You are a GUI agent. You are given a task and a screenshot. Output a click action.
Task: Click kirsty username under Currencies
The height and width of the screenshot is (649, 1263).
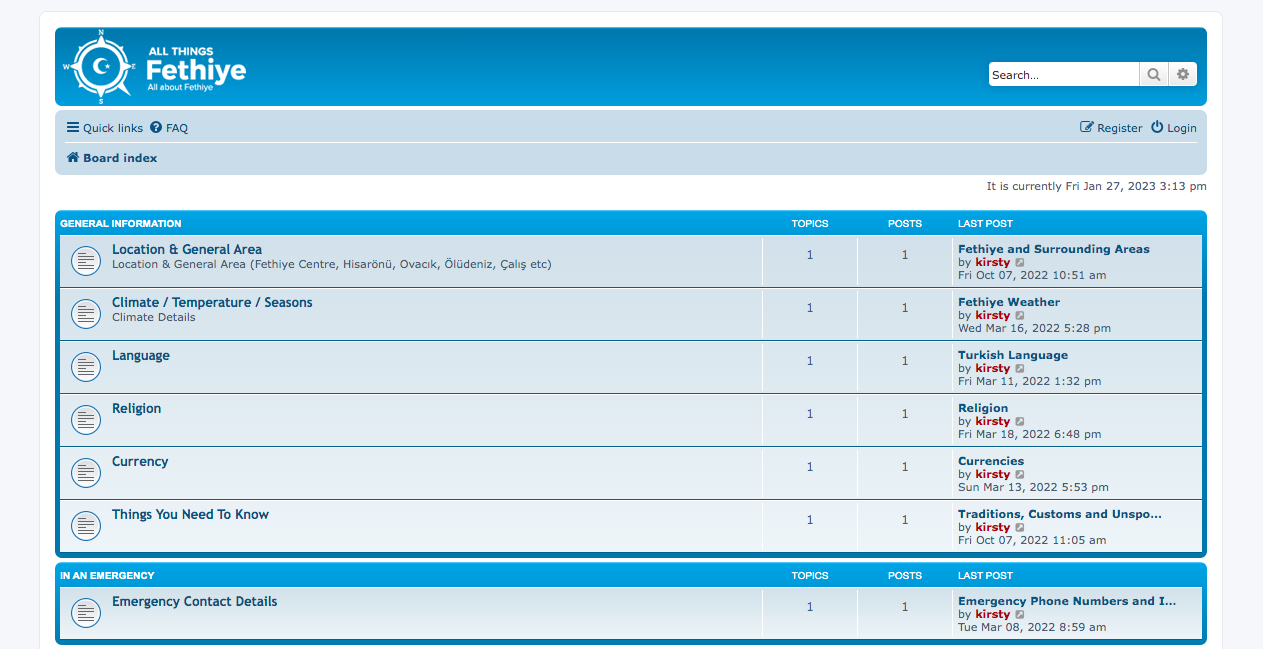[x=993, y=474]
